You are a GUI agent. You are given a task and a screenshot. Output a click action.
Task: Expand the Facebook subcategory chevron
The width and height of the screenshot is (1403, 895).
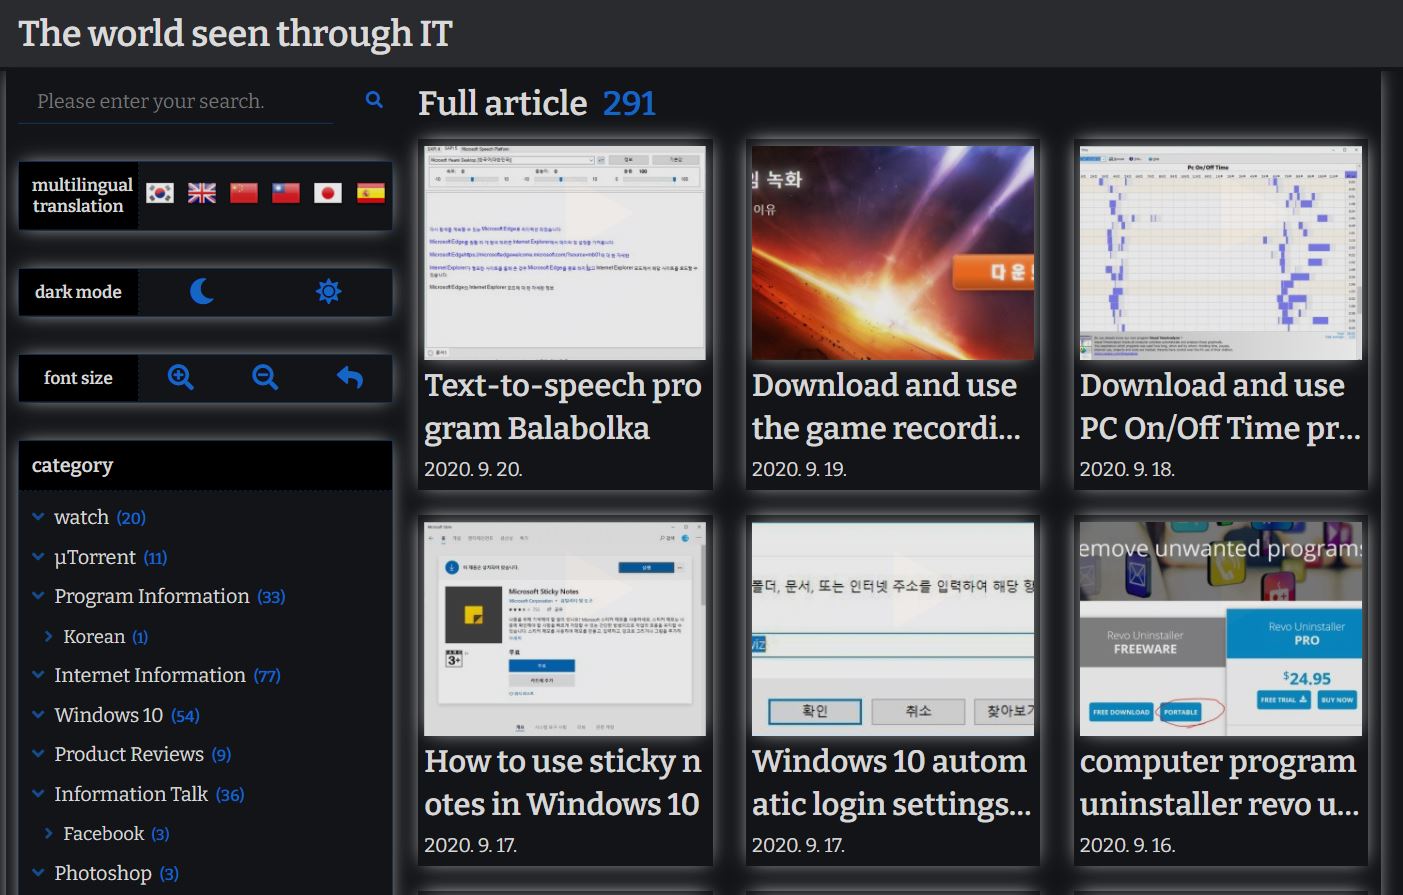point(48,833)
